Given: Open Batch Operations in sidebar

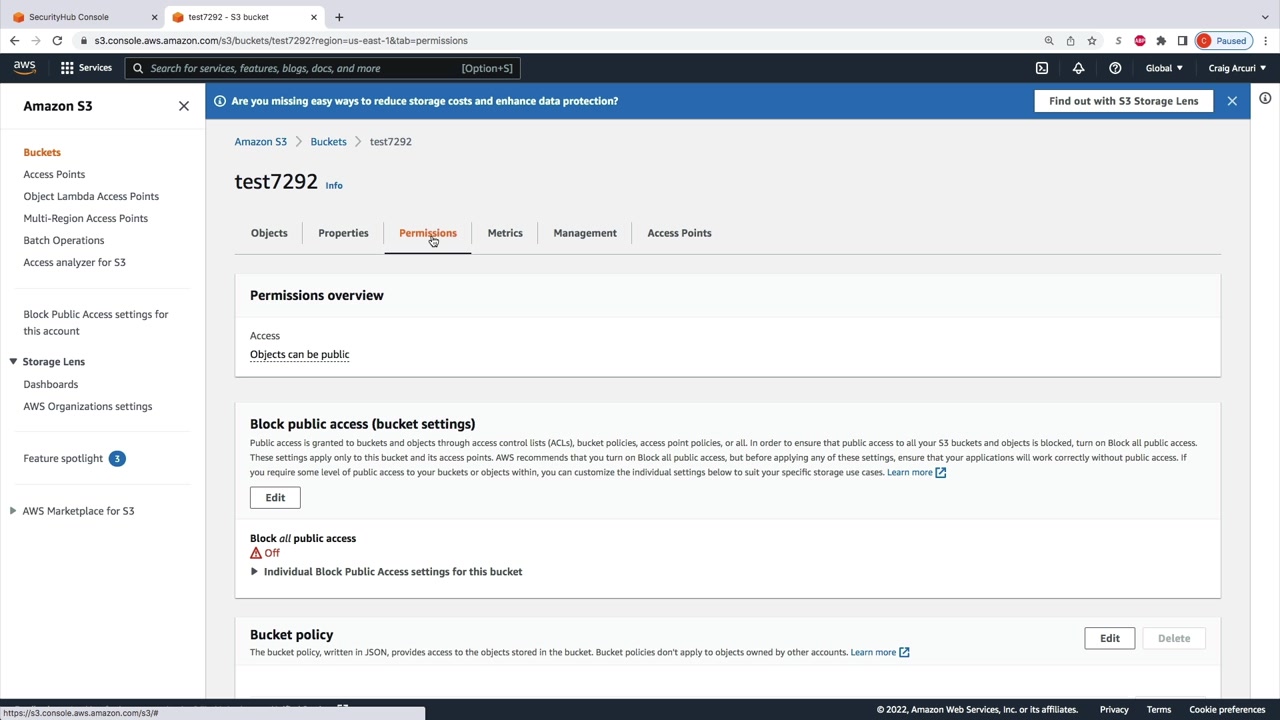Looking at the screenshot, I should [64, 240].
